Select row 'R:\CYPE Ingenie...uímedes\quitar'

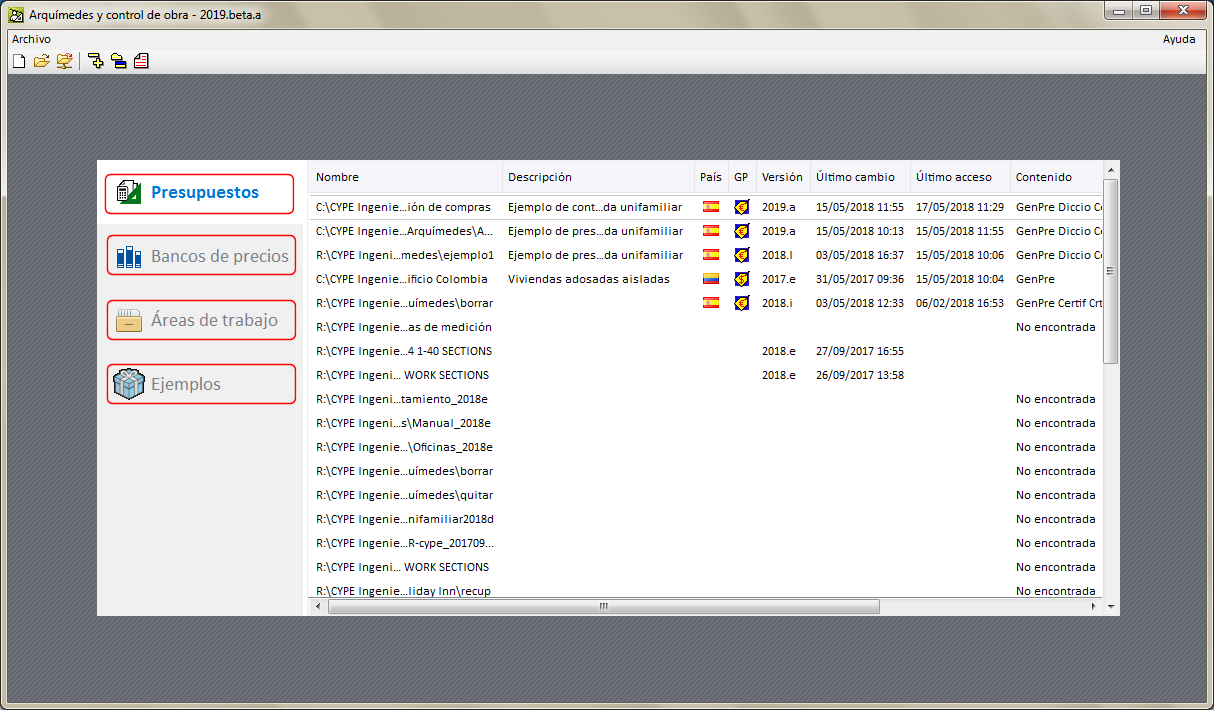point(706,495)
